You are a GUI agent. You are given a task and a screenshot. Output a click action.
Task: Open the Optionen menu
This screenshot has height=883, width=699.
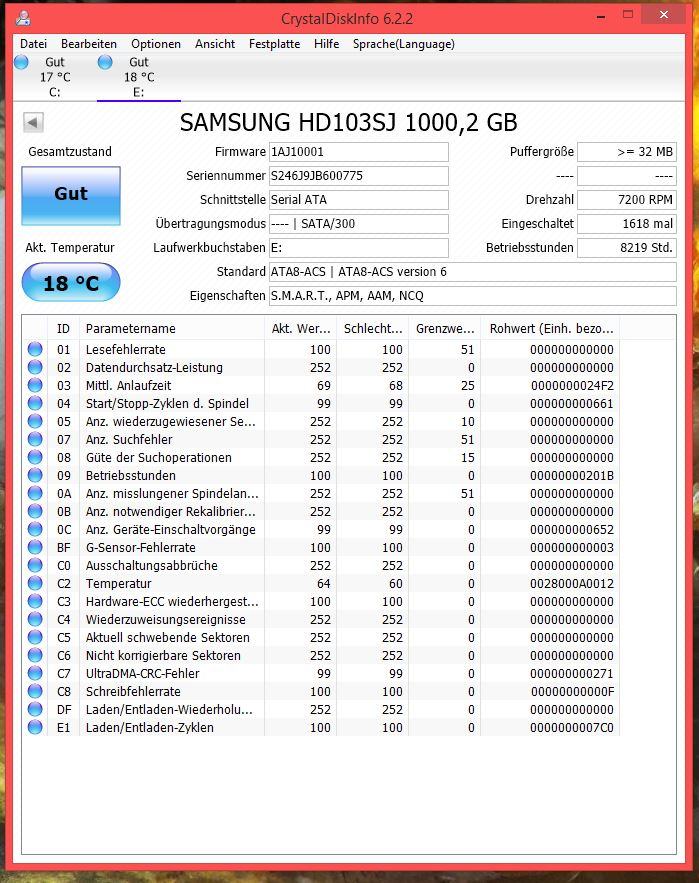click(155, 44)
